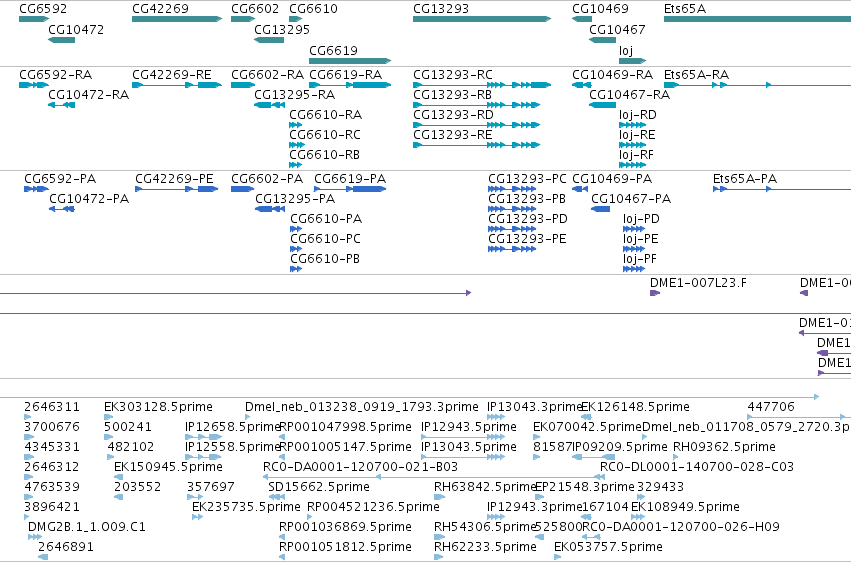Click EST RP004521236.5prime
Viewport: 851px width, 562px height.
point(373,507)
